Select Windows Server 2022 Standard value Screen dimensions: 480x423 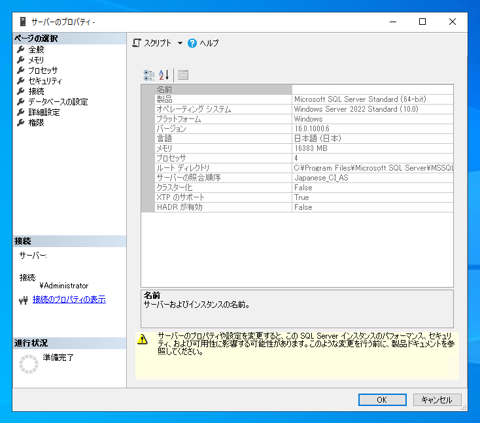tap(356, 109)
